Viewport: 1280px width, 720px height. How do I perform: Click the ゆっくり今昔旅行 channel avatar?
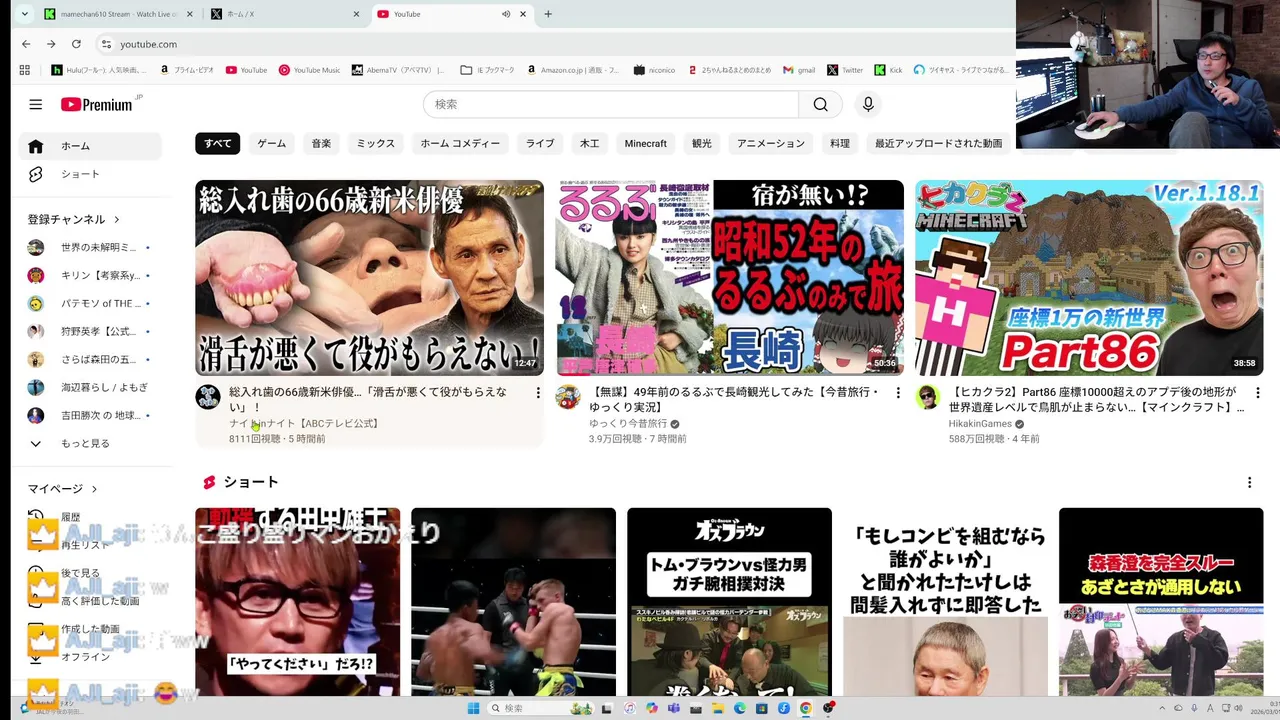point(568,396)
